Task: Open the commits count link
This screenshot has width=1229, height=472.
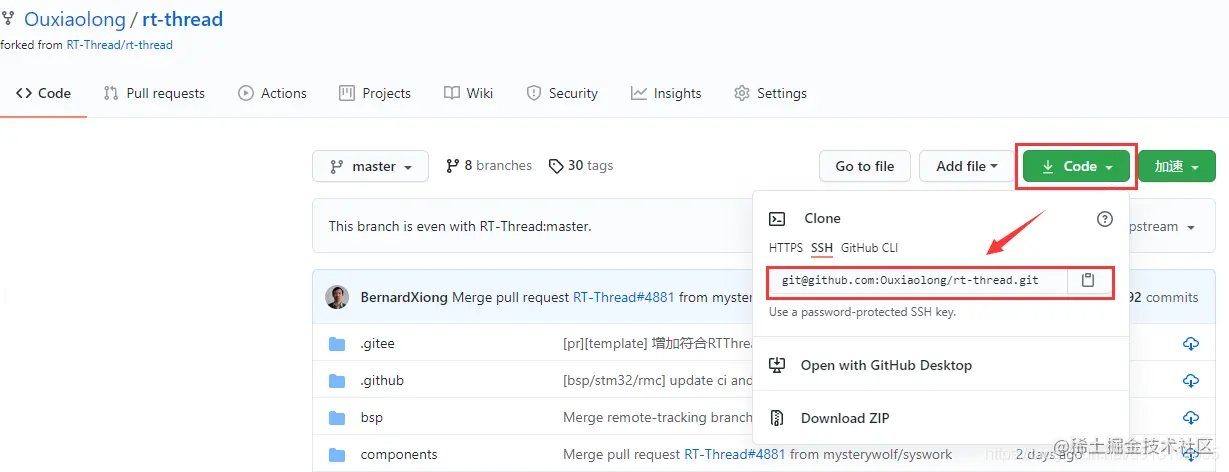Action: pyautogui.click(x=1165, y=297)
